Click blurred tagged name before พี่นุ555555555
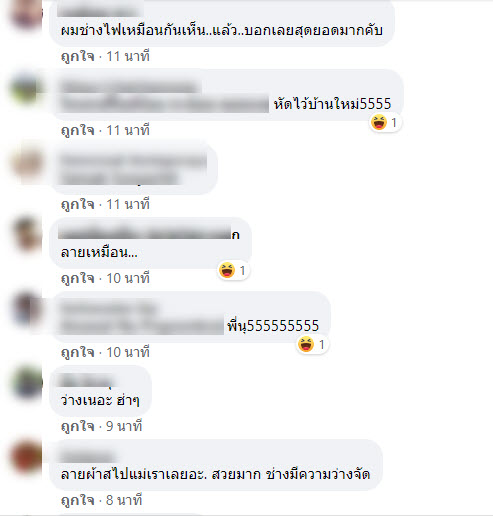The image size is (493, 516). click(x=142, y=326)
